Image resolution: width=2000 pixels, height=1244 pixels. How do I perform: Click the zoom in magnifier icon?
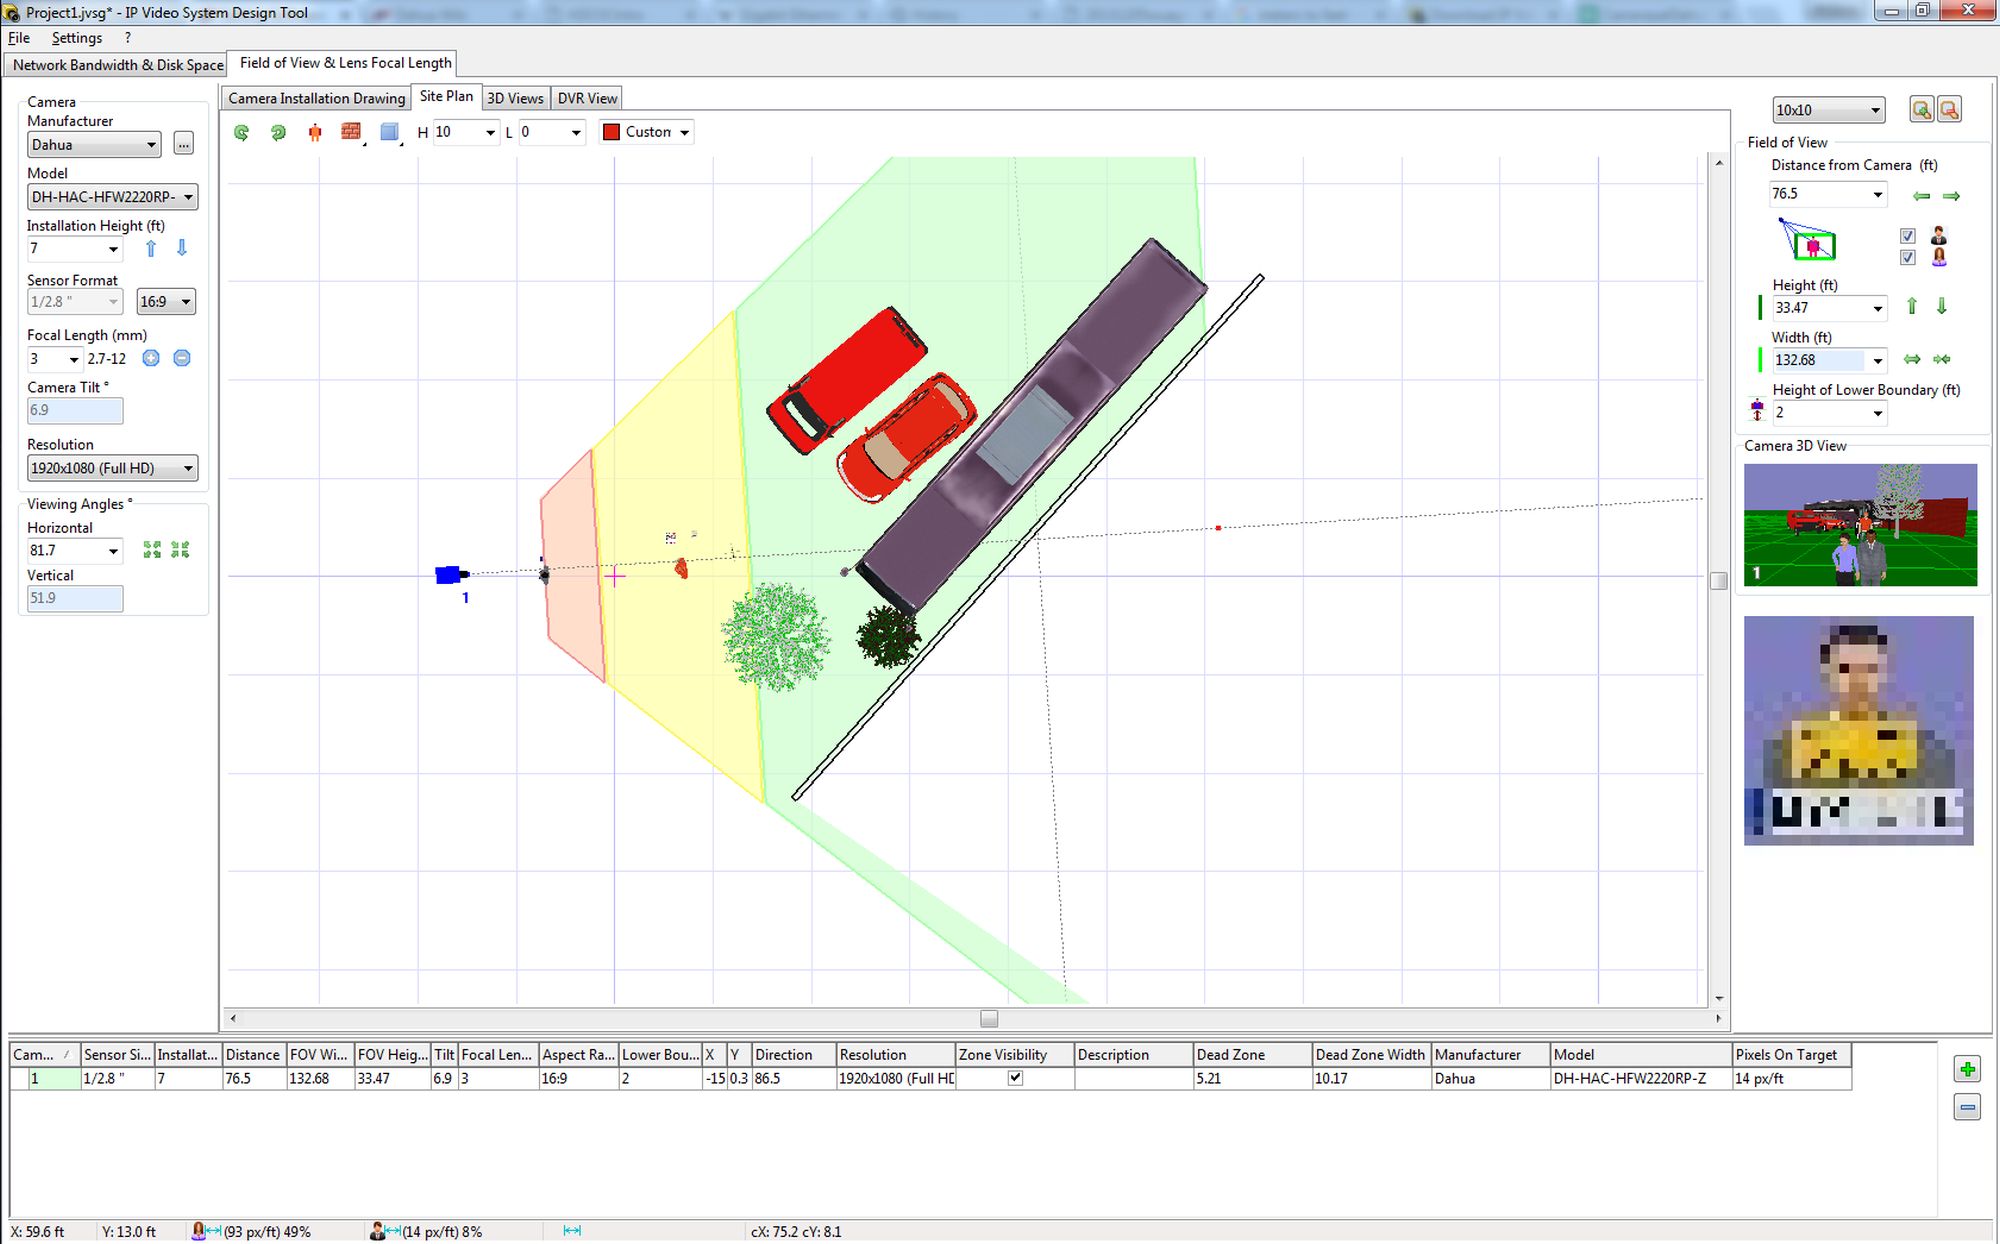[x=1920, y=110]
